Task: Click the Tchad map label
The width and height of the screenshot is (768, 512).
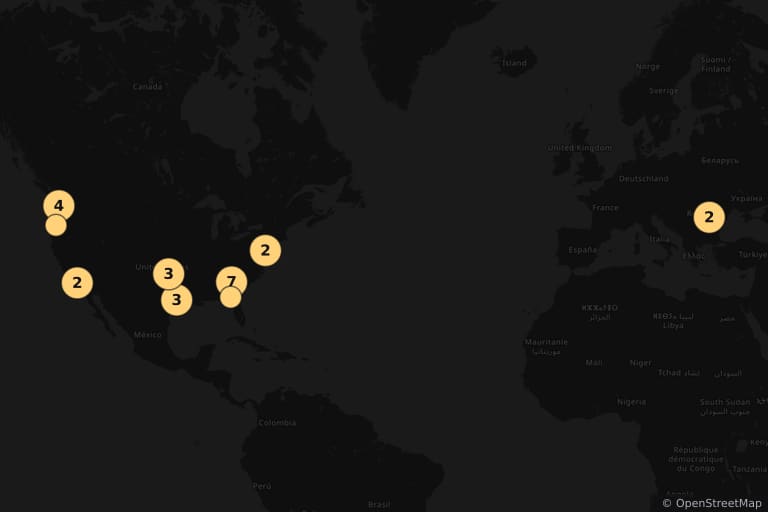Action: click(x=669, y=373)
